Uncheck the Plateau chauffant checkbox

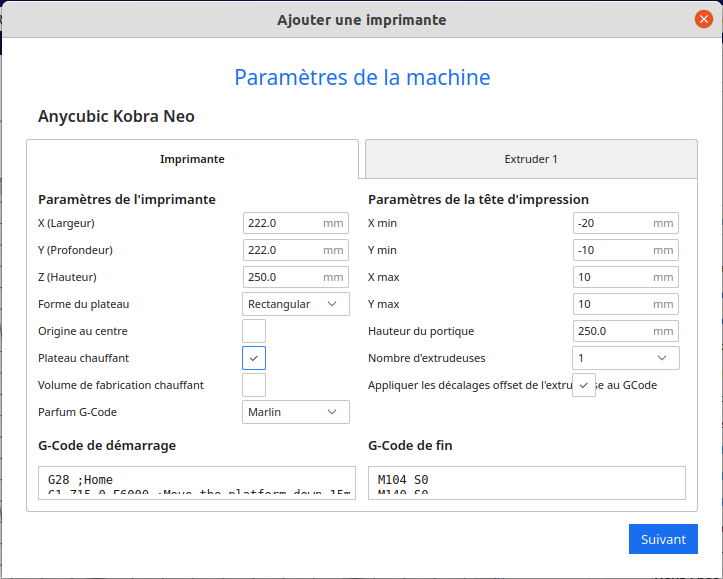click(254, 358)
